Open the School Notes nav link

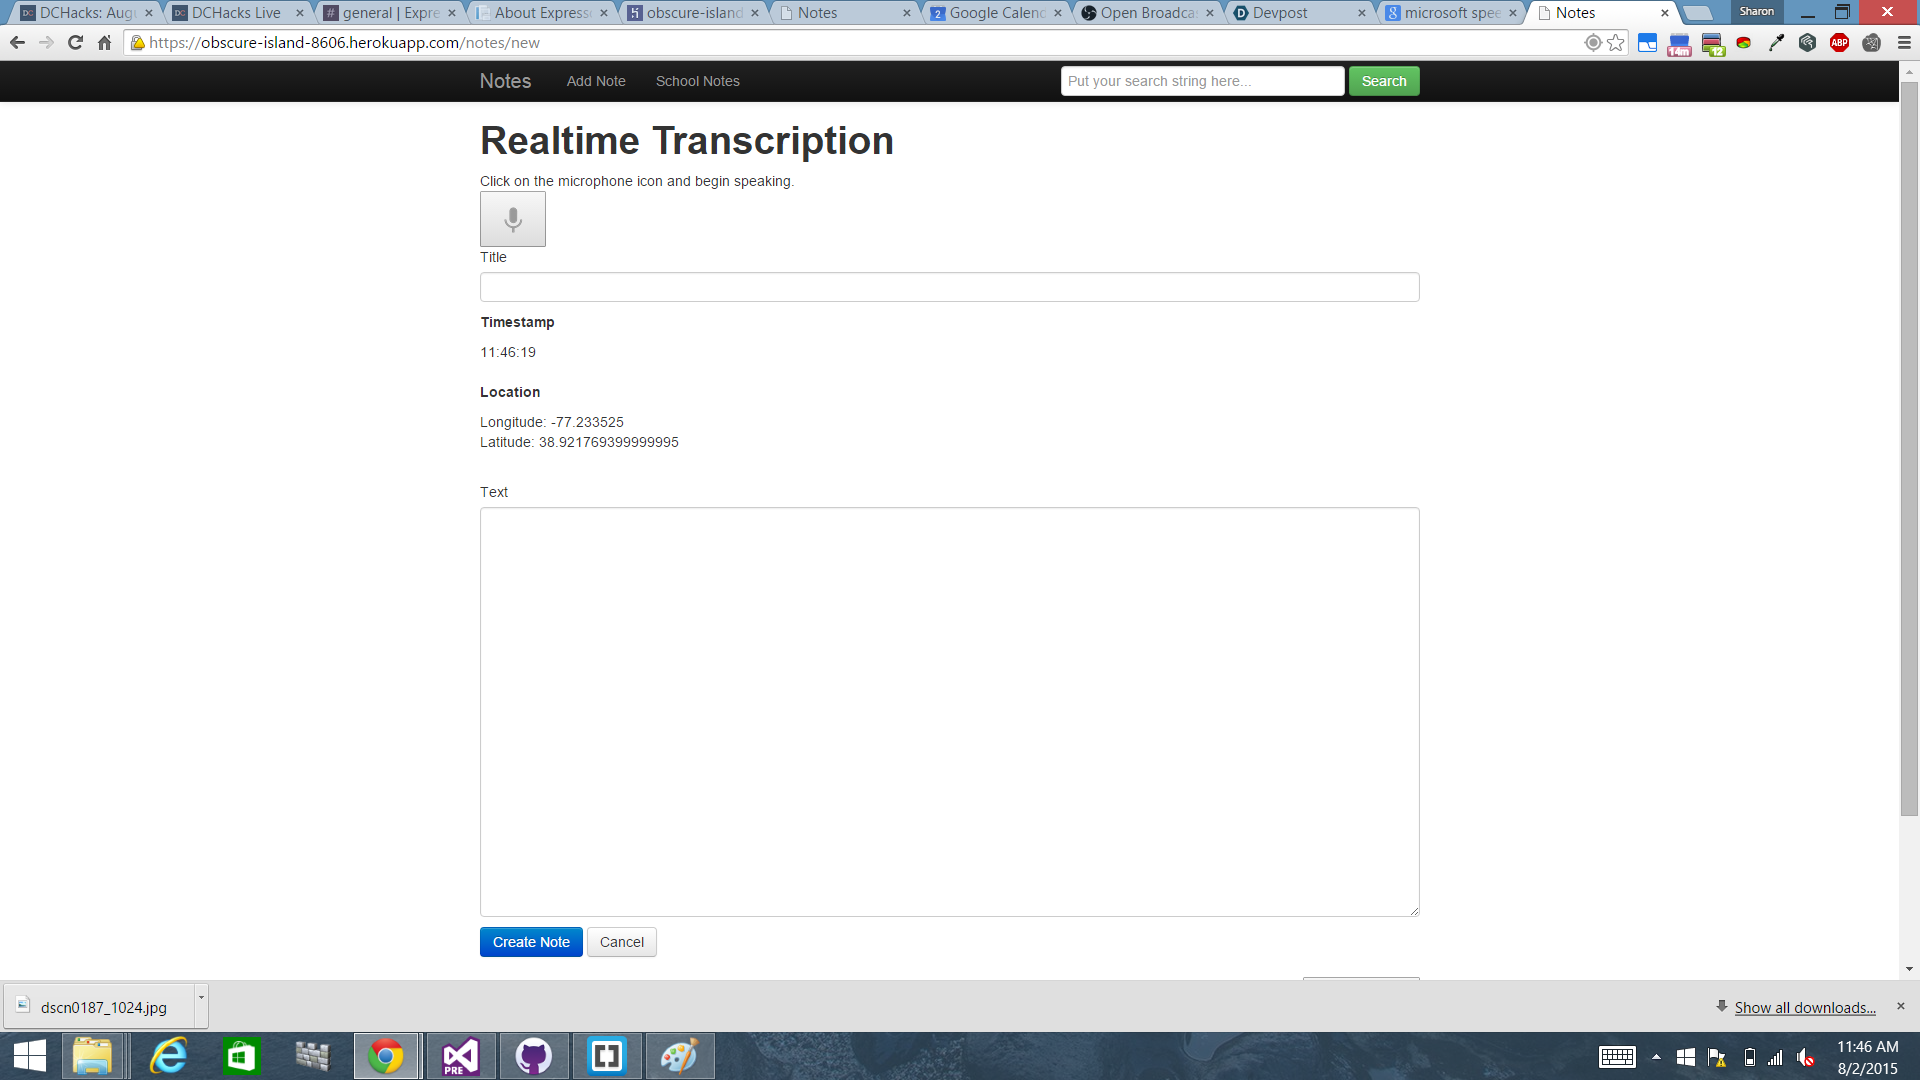697,81
